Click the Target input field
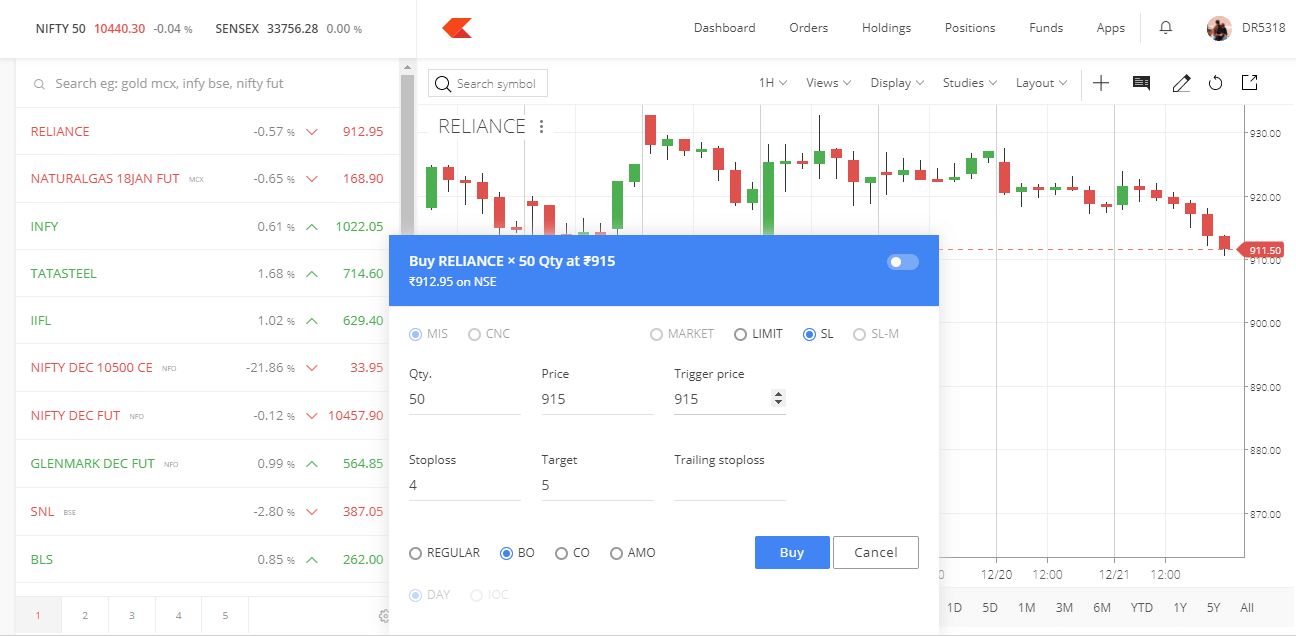1296x636 pixels. click(x=598, y=485)
